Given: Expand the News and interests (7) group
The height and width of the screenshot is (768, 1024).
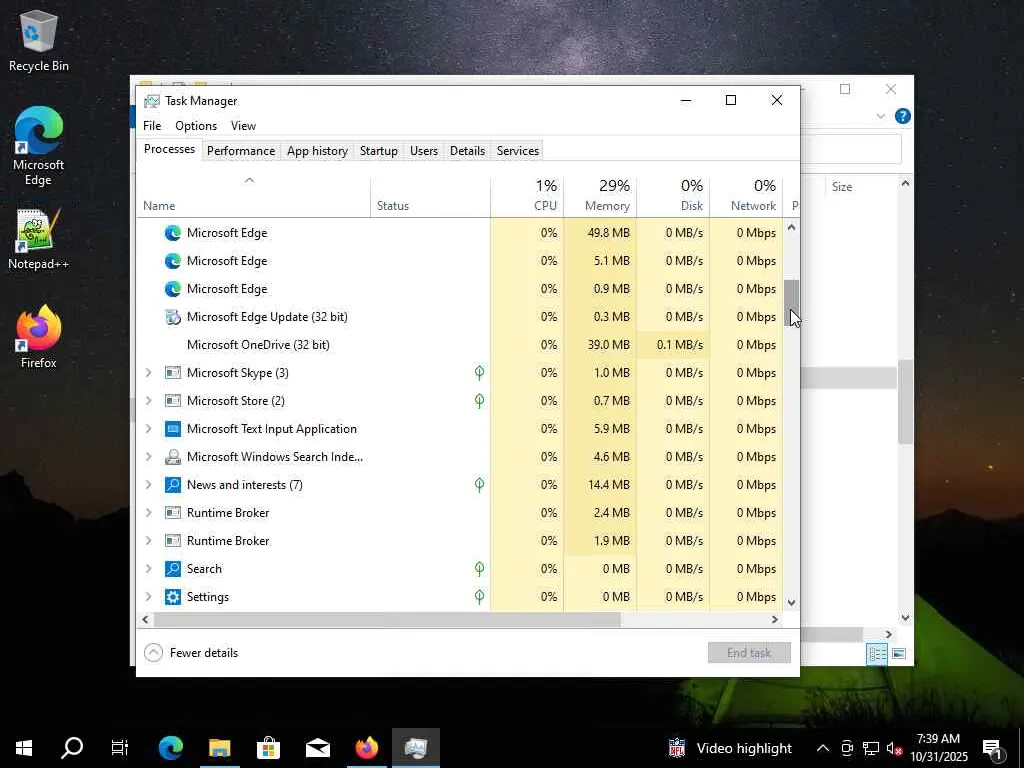Looking at the screenshot, I should [x=148, y=485].
